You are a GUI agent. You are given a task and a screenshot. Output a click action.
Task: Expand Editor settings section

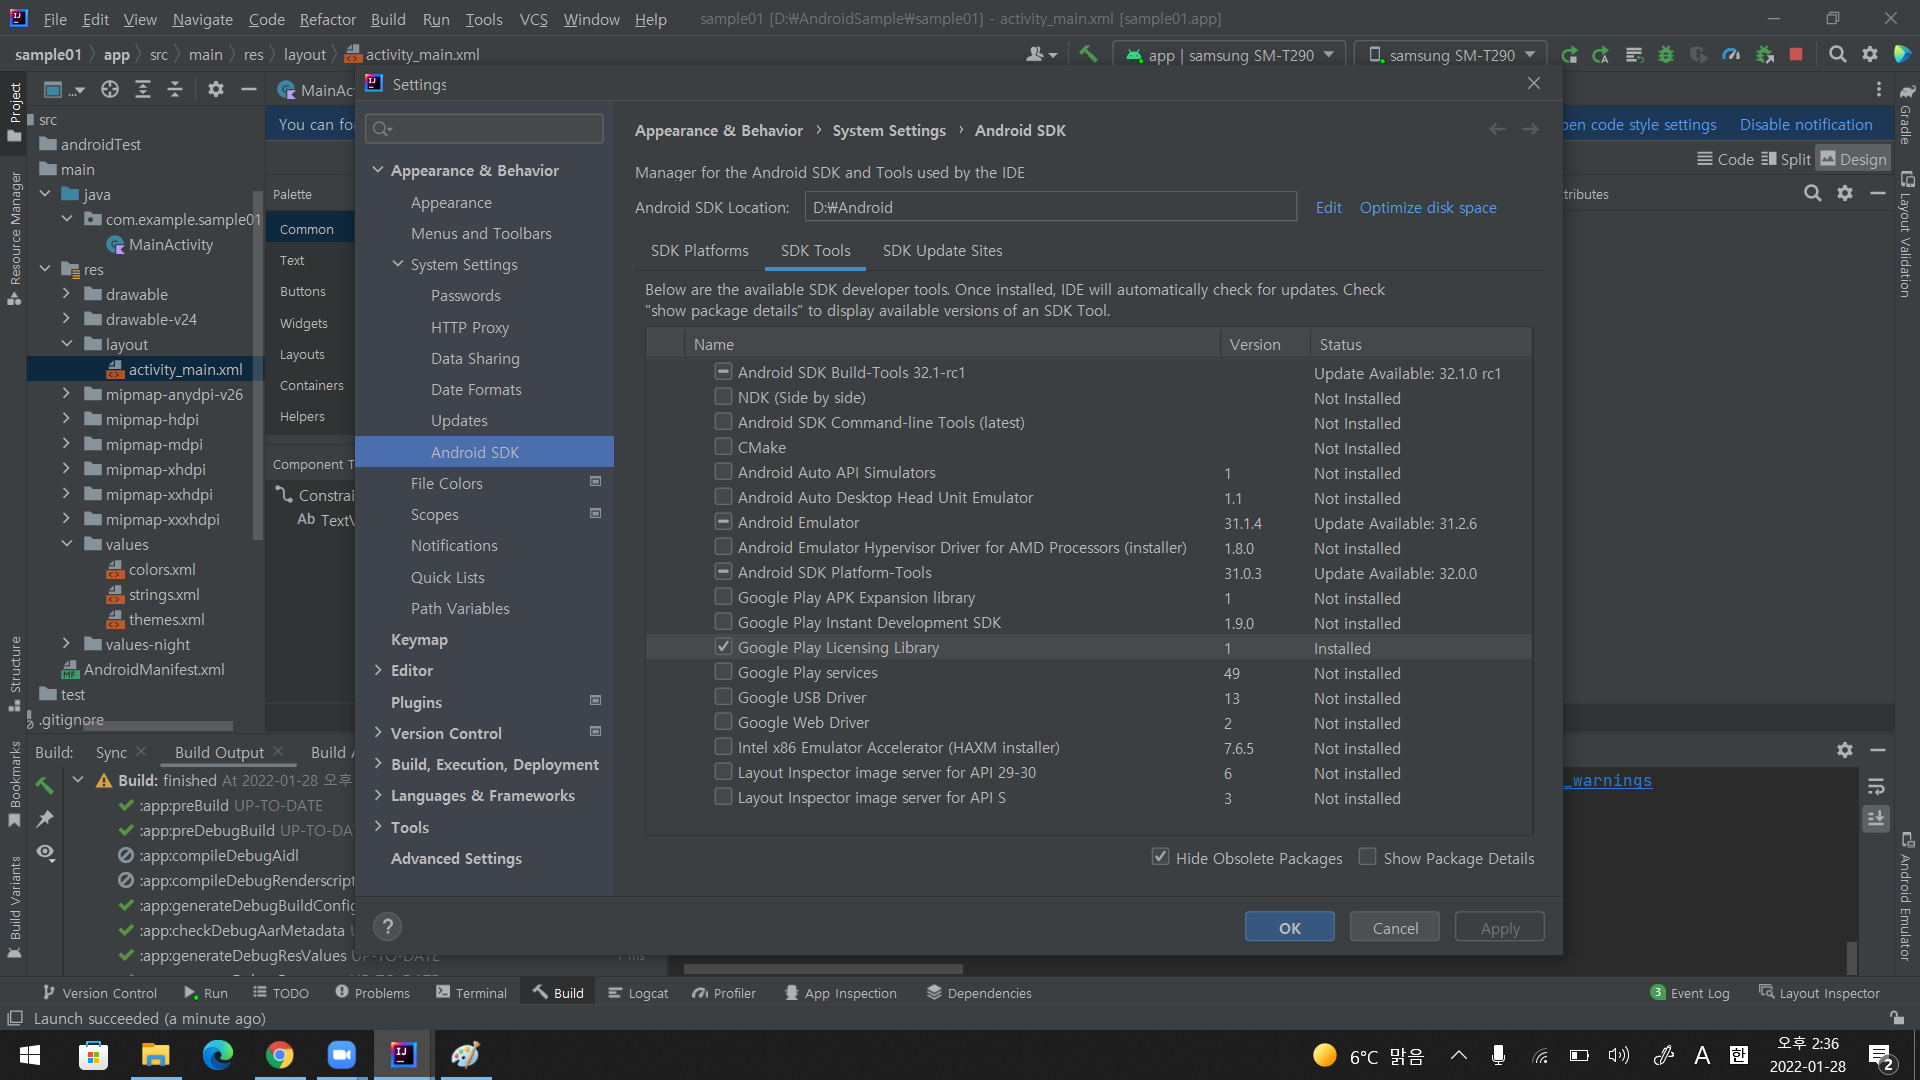coord(378,670)
